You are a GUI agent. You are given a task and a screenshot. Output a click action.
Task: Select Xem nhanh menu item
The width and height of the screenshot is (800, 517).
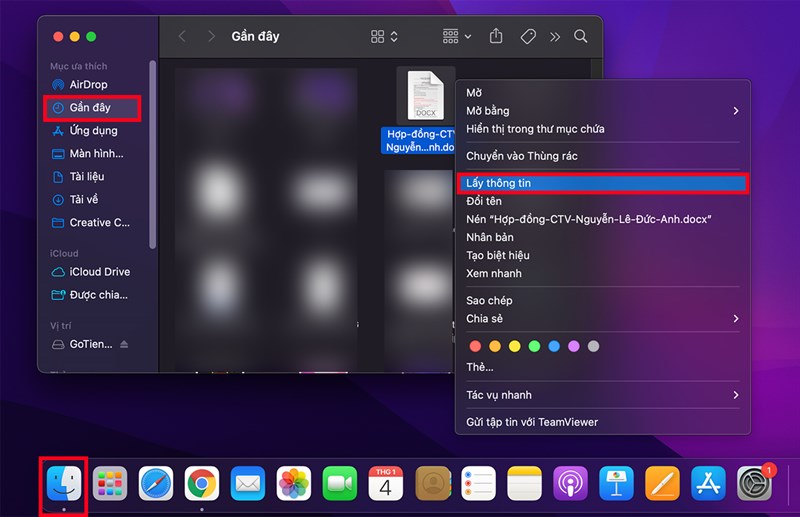click(603, 274)
